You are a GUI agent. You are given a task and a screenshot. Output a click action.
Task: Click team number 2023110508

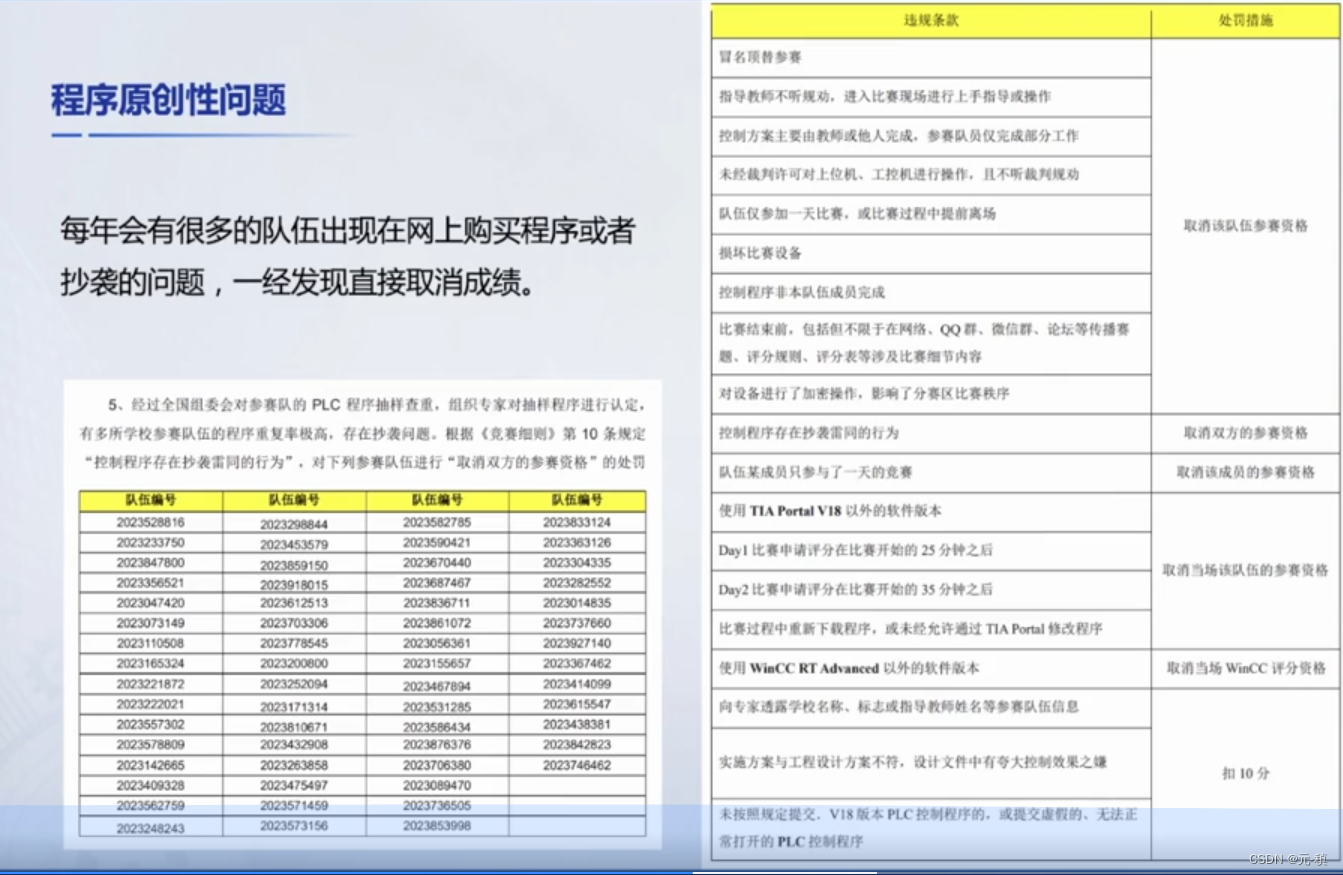coord(151,643)
